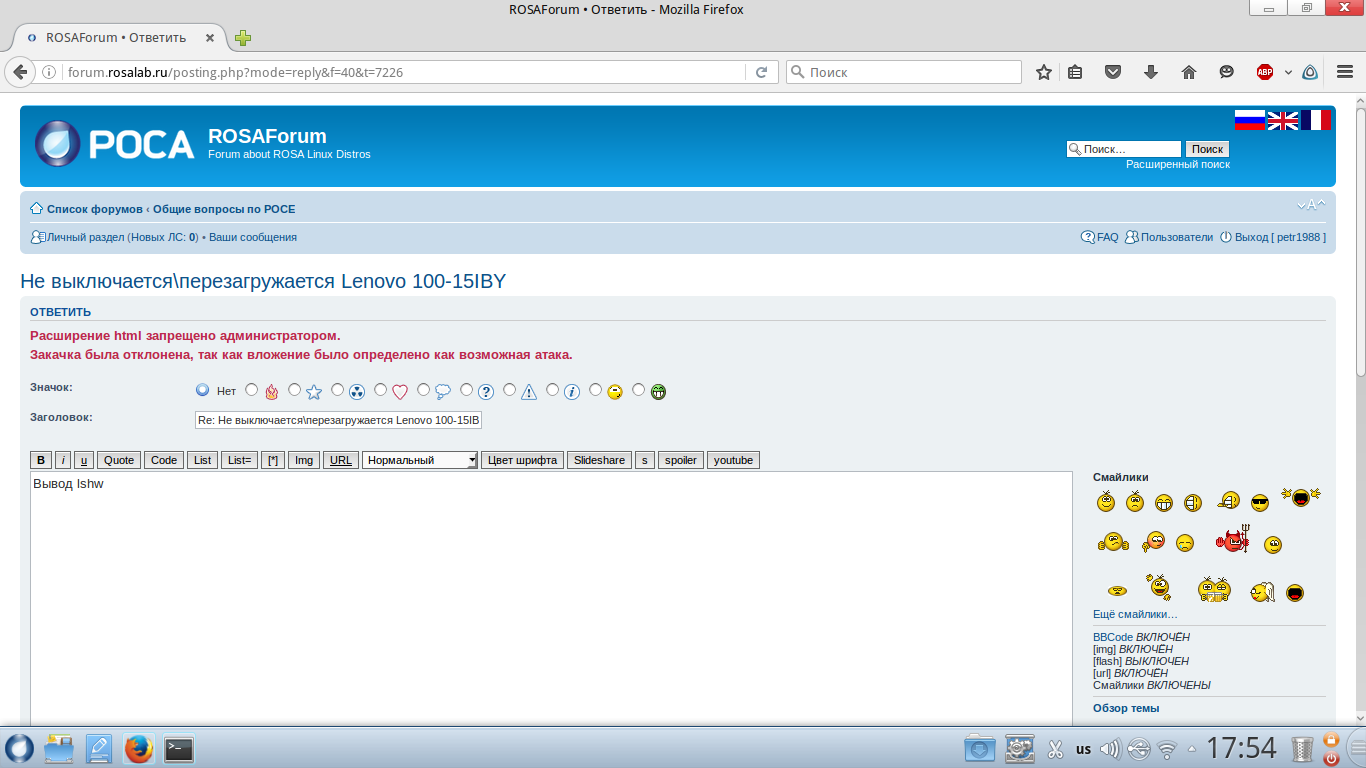The width and height of the screenshot is (1366, 768).
Task: Open the Pocket icon in Firefox toolbar
Action: coord(1113,72)
